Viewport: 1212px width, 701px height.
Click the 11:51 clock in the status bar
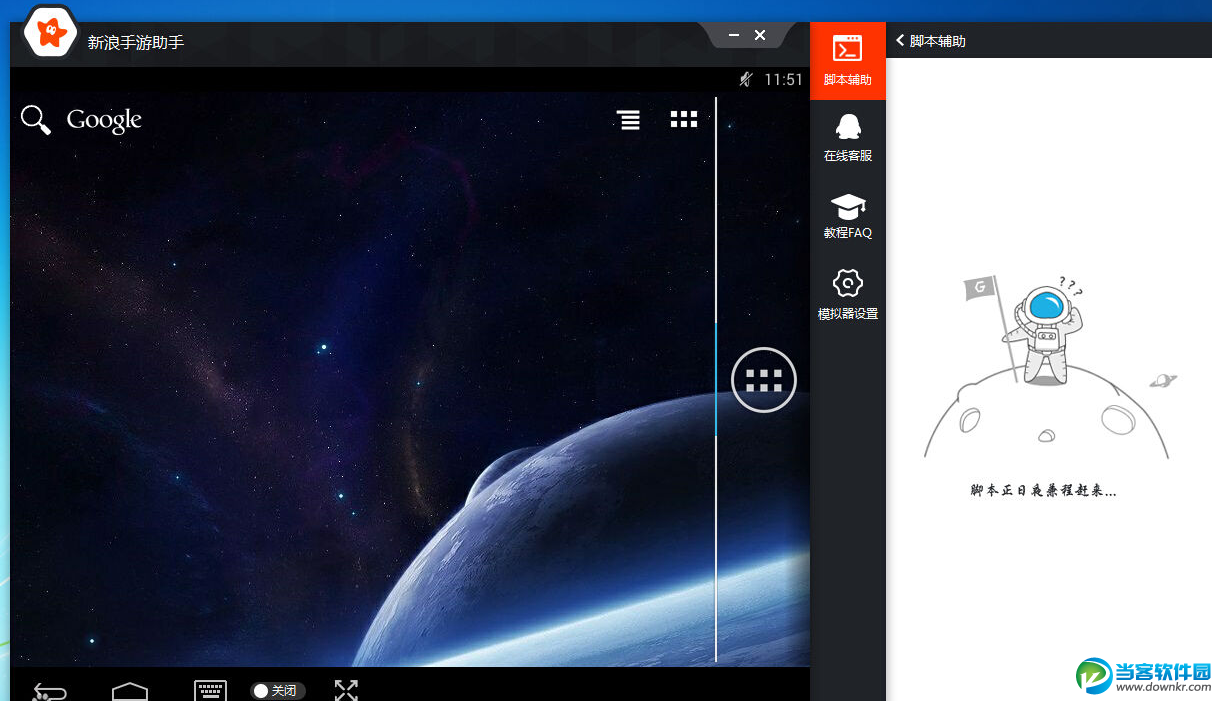coord(783,79)
